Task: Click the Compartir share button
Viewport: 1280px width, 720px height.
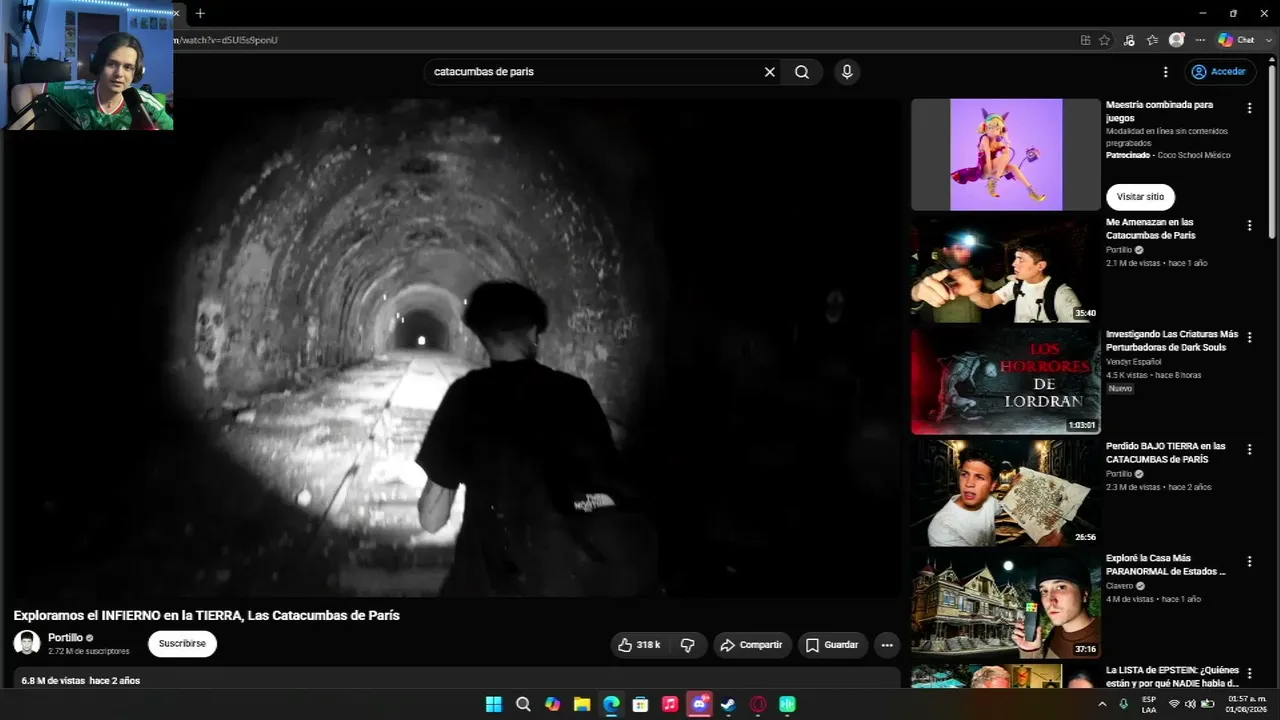Action: (752, 645)
